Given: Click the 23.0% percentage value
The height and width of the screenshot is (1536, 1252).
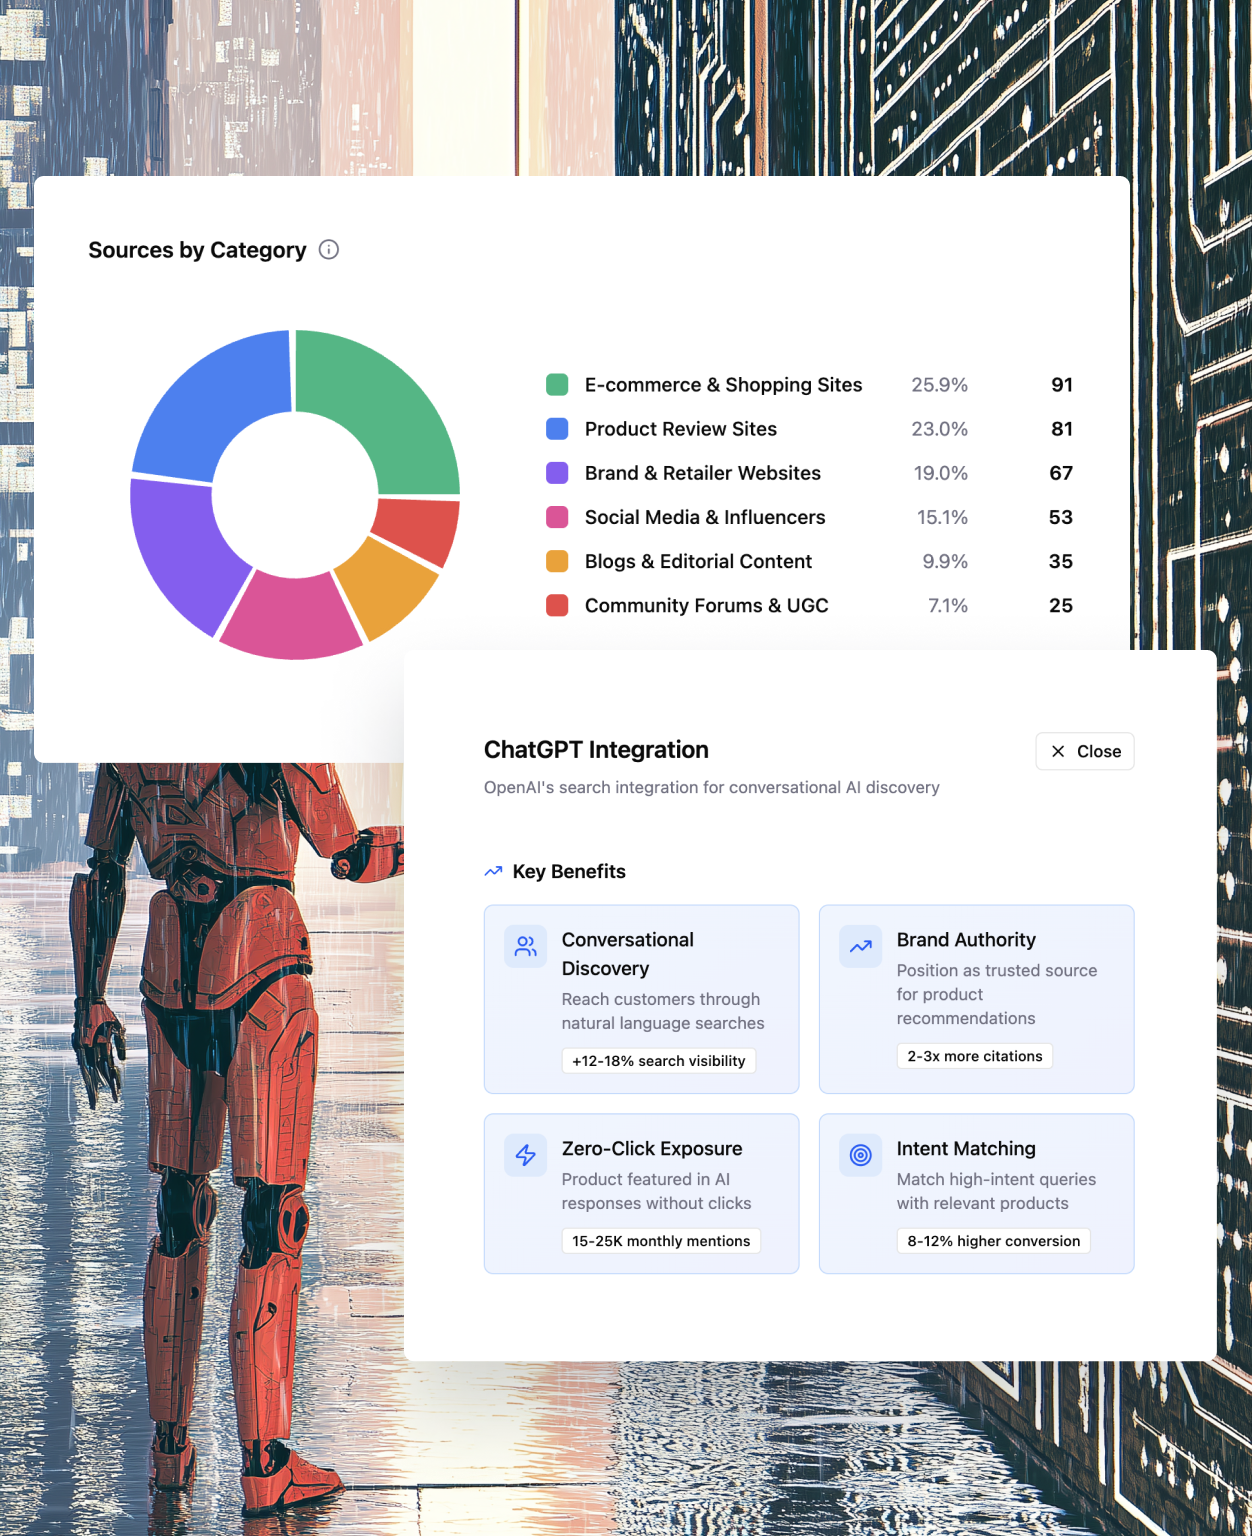Looking at the screenshot, I should pos(939,429).
